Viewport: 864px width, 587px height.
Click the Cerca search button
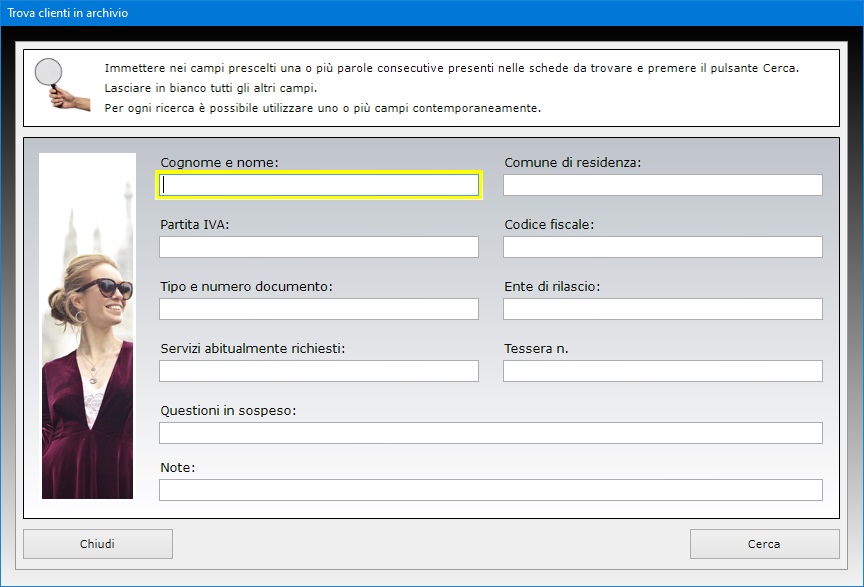click(764, 544)
